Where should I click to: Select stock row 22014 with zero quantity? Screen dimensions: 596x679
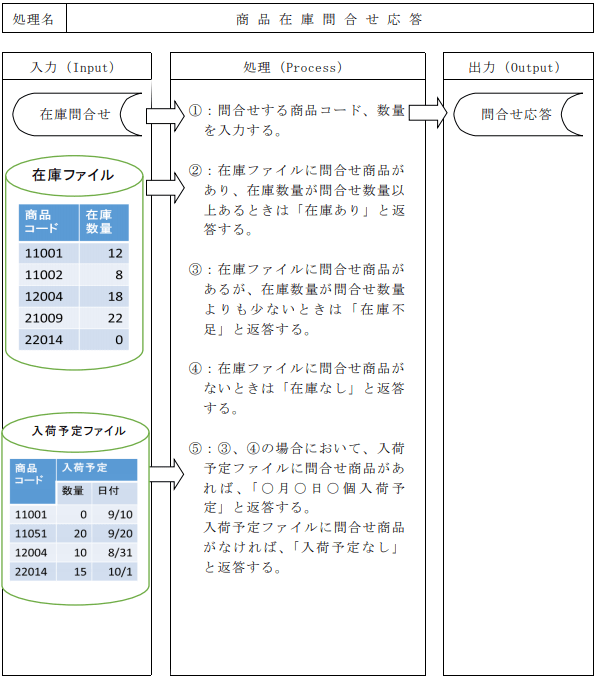74,340
